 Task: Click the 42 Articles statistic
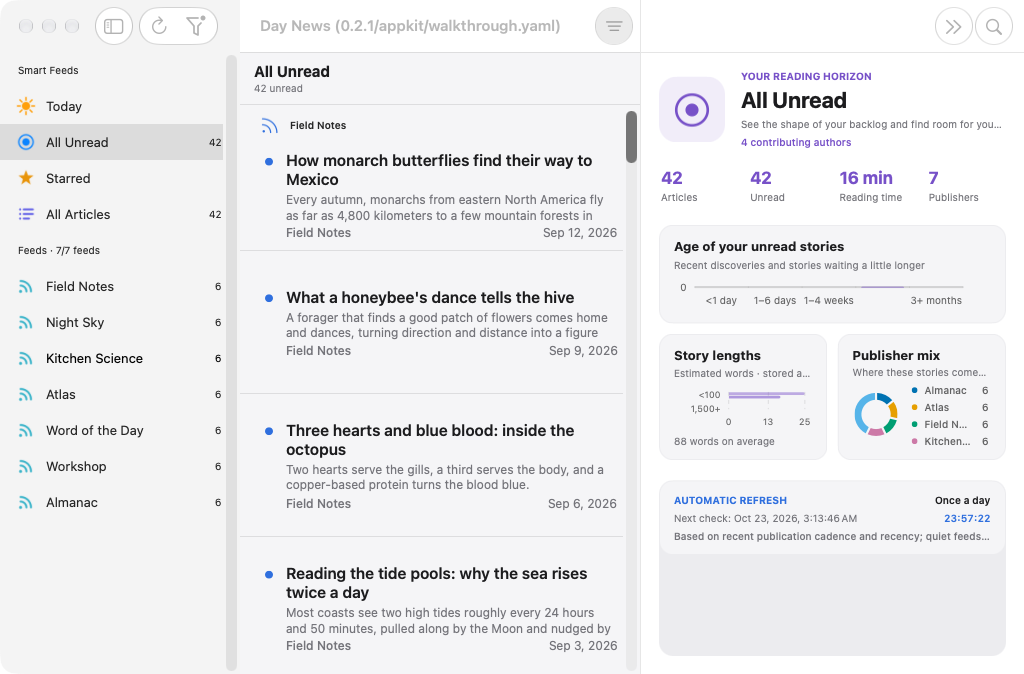coord(679,186)
